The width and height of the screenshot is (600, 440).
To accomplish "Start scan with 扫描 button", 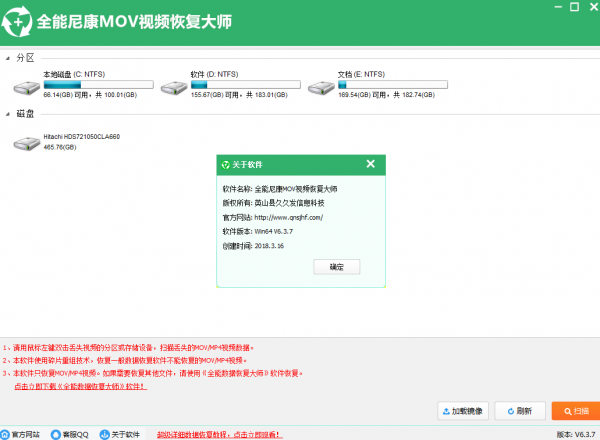I will 576,411.
